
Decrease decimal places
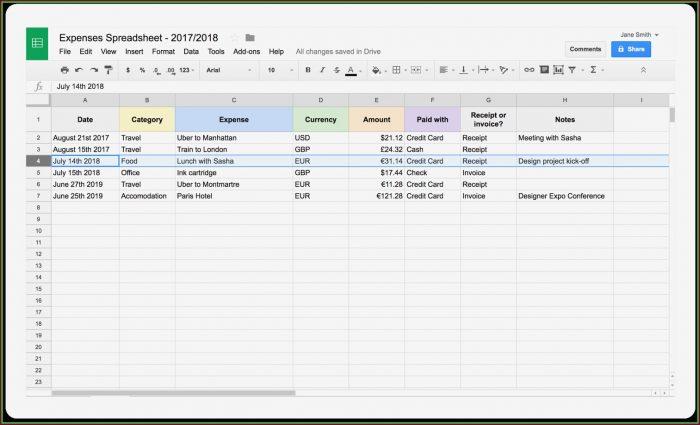[x=157, y=71]
